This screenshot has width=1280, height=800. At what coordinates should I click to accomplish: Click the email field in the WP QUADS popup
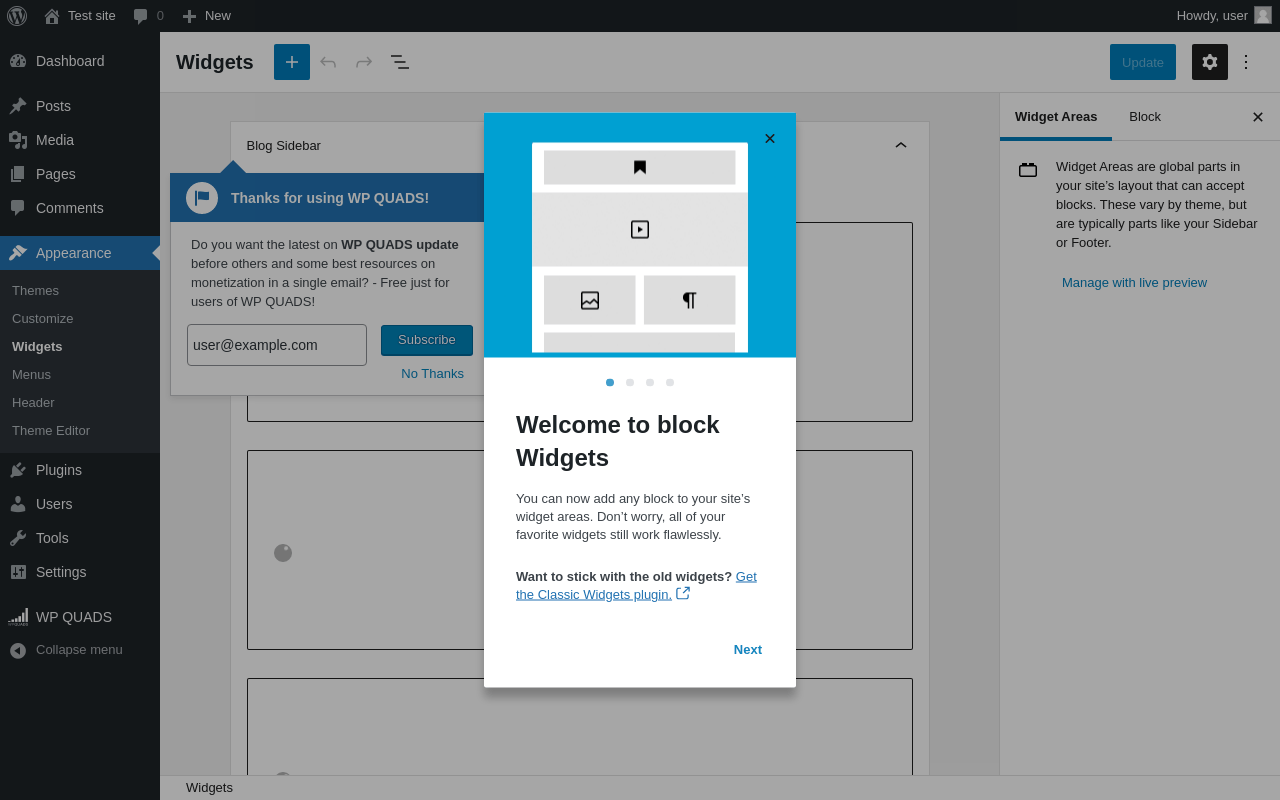[277, 345]
